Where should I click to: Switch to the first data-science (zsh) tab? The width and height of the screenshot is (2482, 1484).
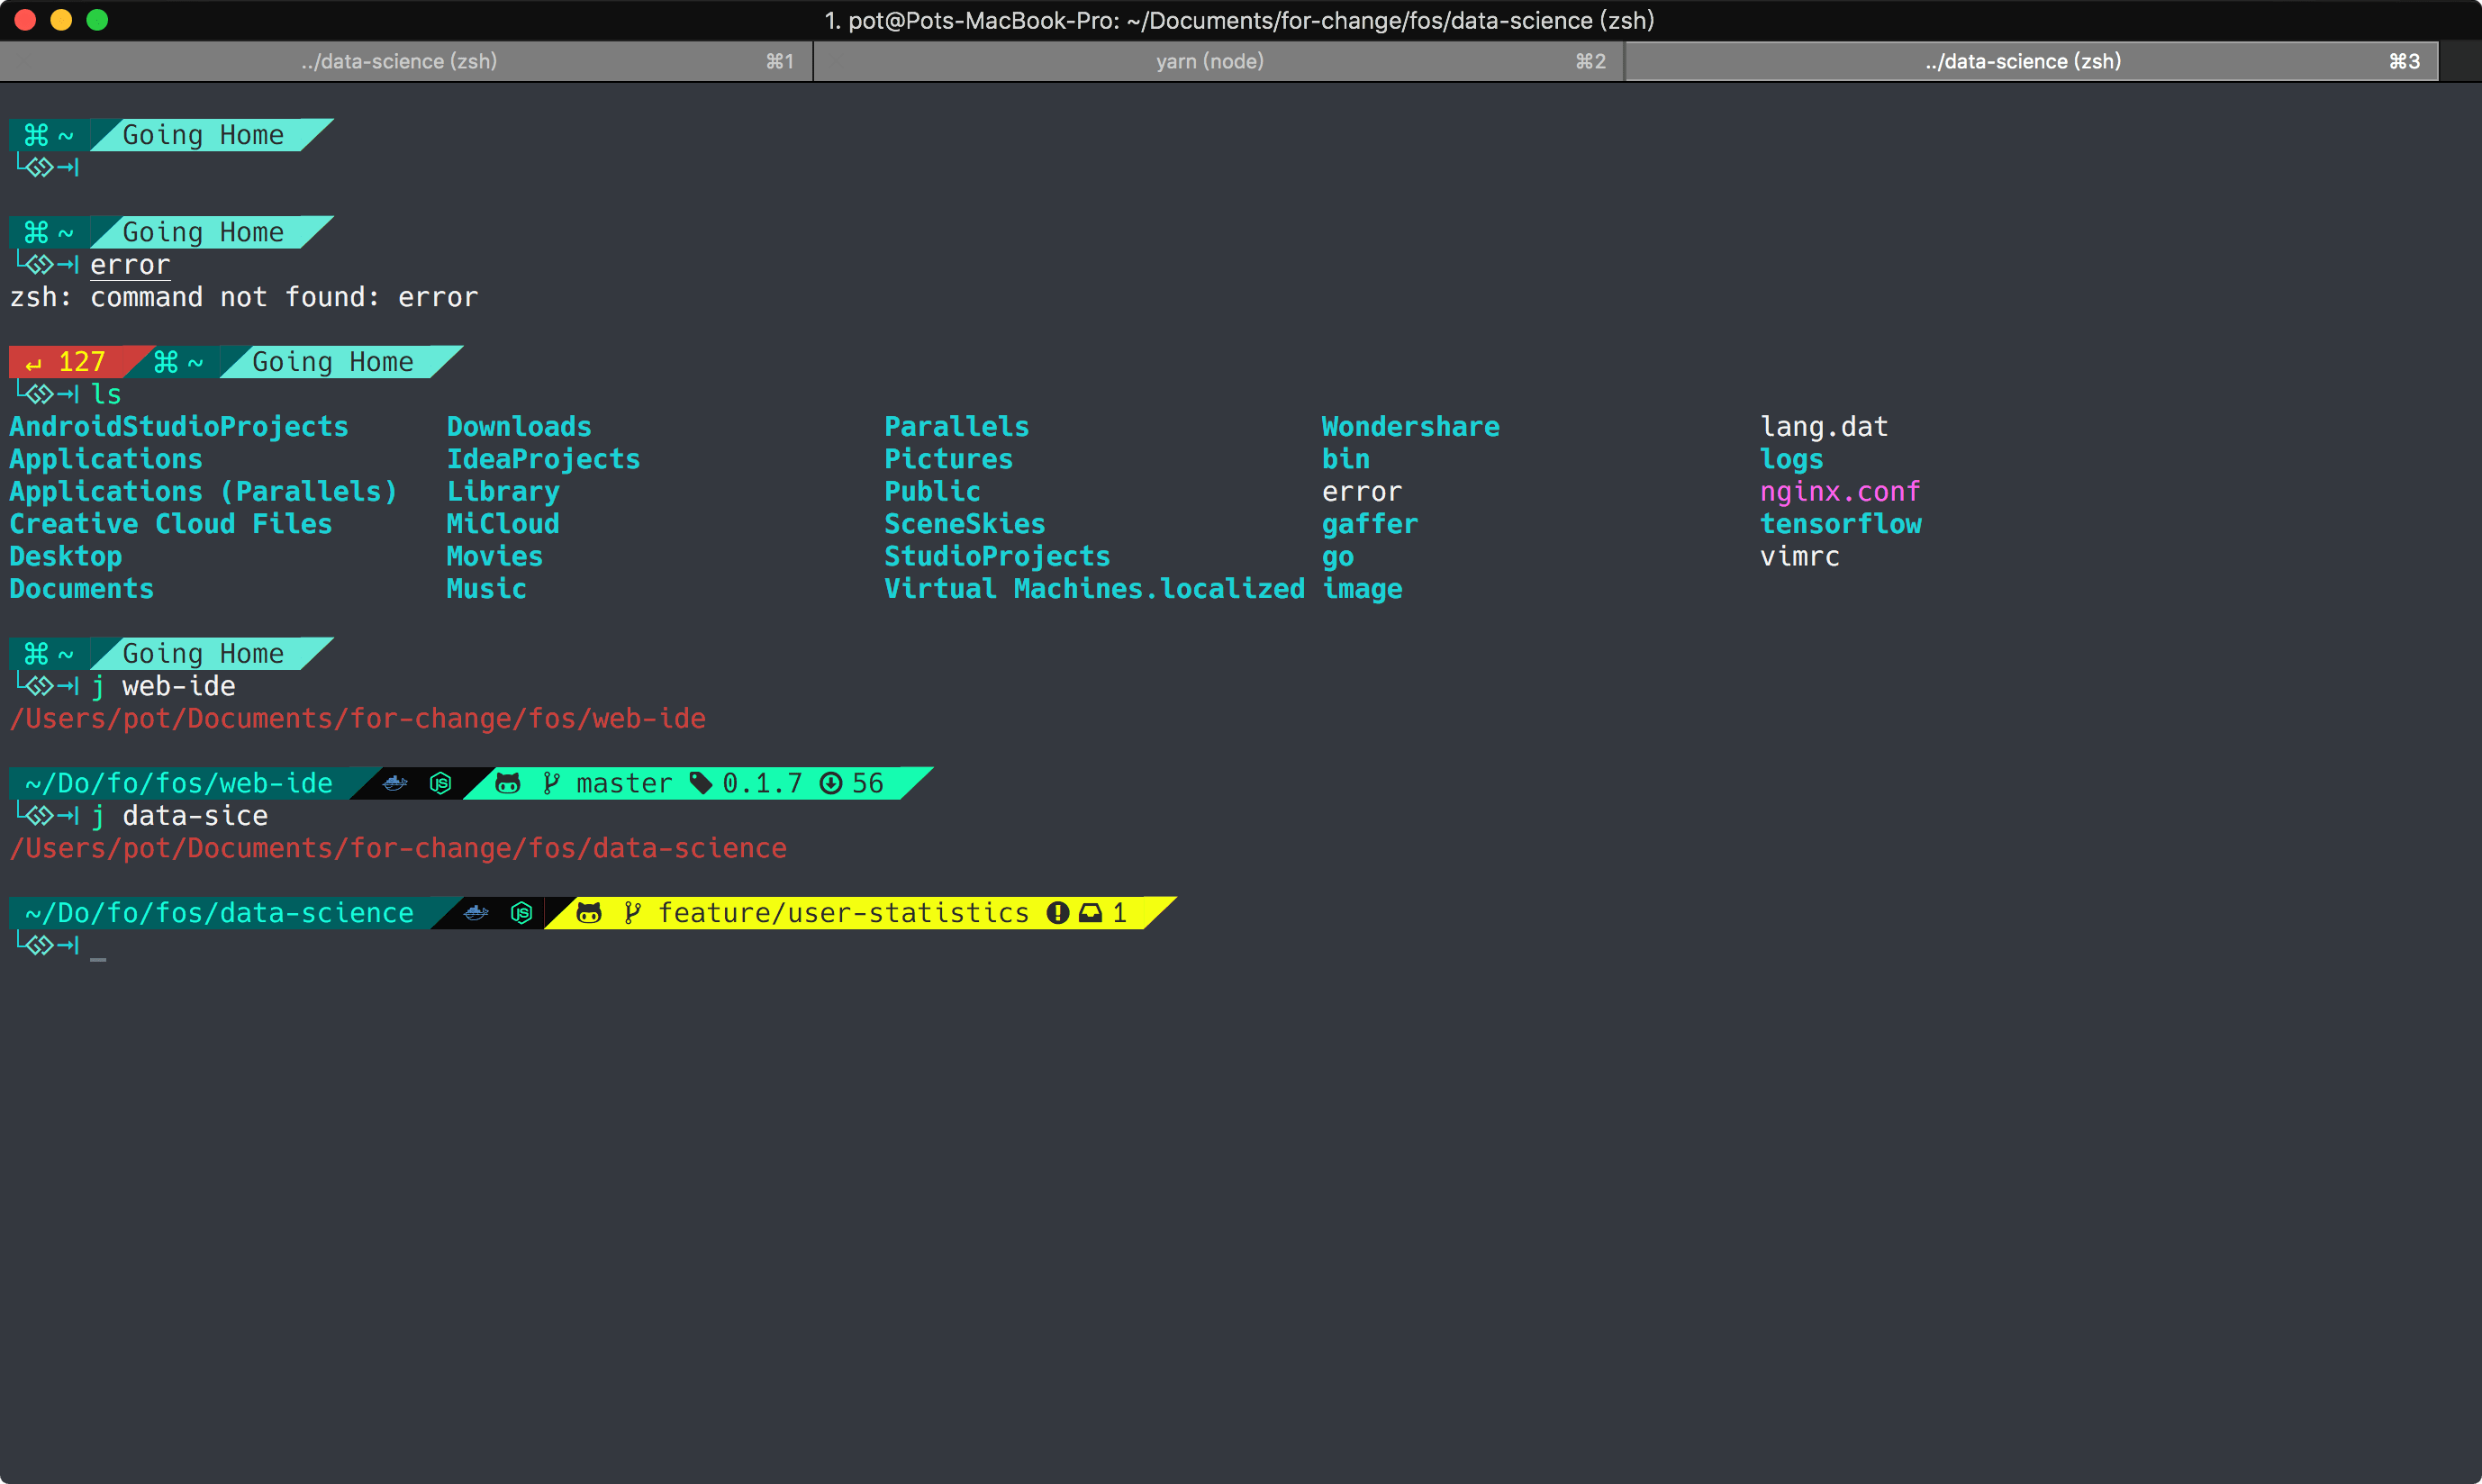pyautogui.click(x=400, y=61)
